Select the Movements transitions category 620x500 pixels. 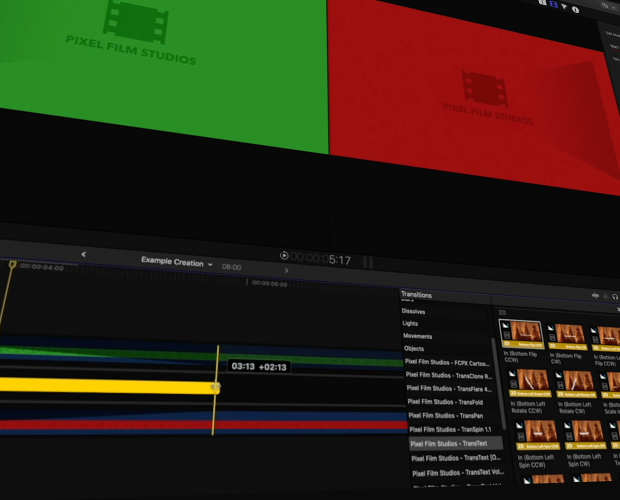[418, 336]
